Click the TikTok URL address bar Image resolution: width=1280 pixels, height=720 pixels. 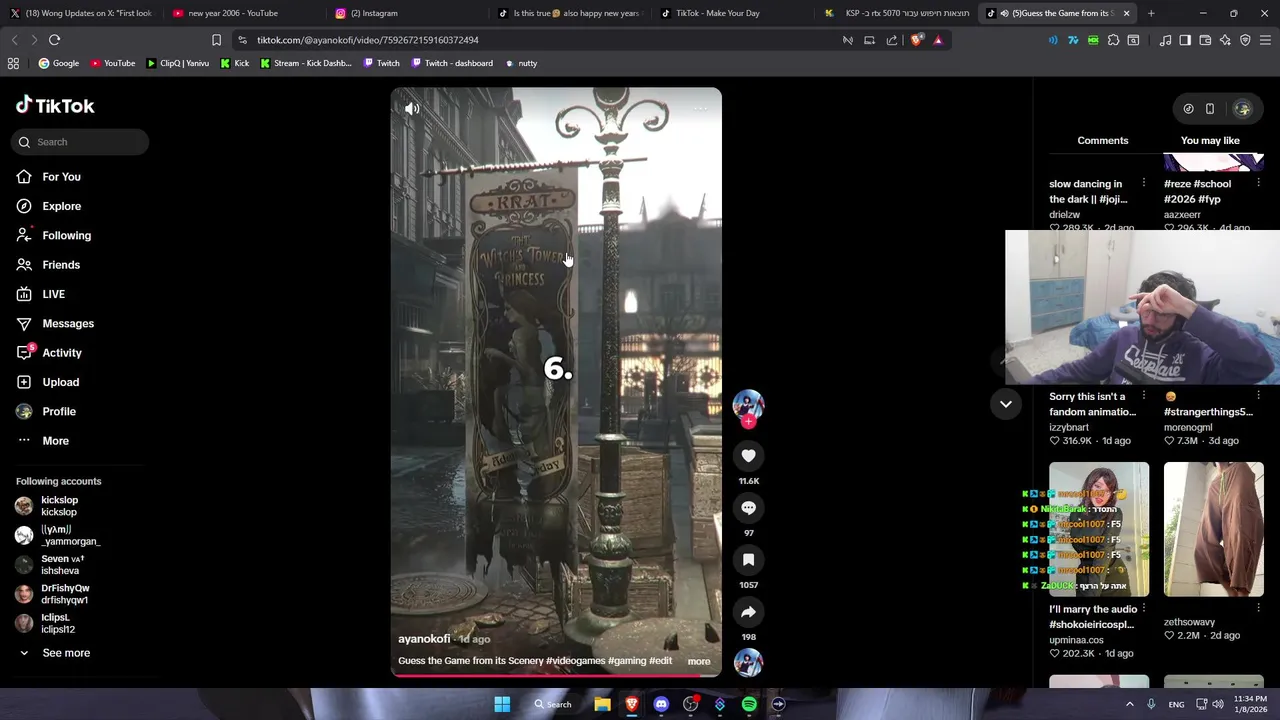(540, 40)
